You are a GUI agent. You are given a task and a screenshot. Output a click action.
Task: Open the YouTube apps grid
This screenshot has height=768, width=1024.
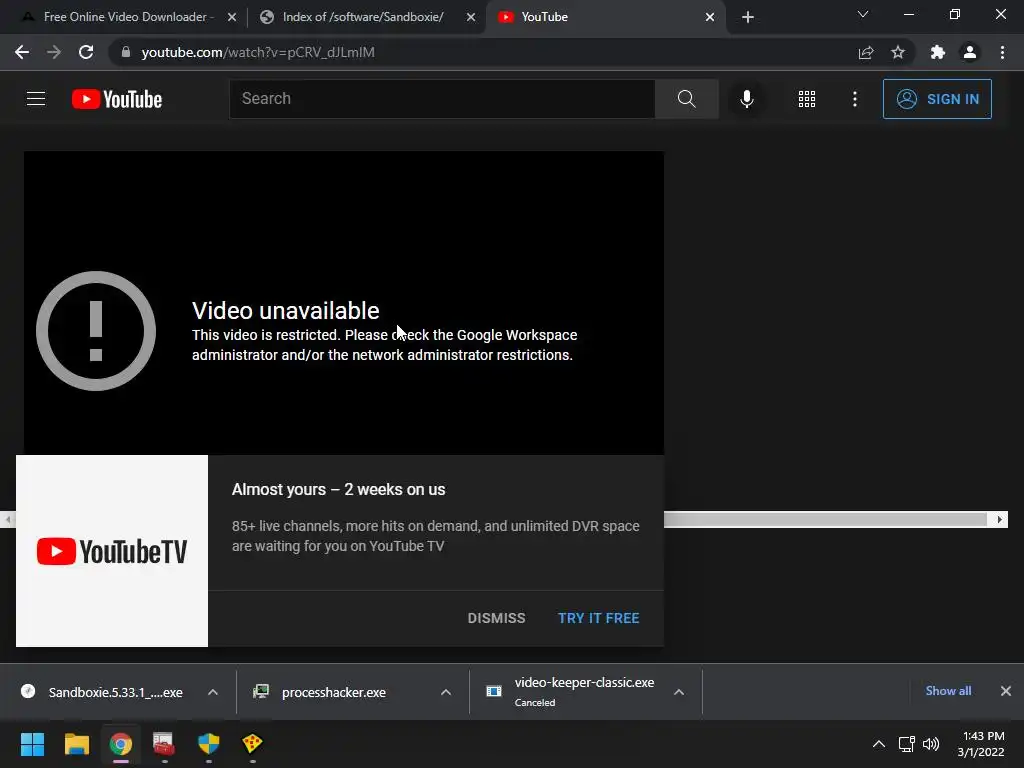[x=807, y=99]
